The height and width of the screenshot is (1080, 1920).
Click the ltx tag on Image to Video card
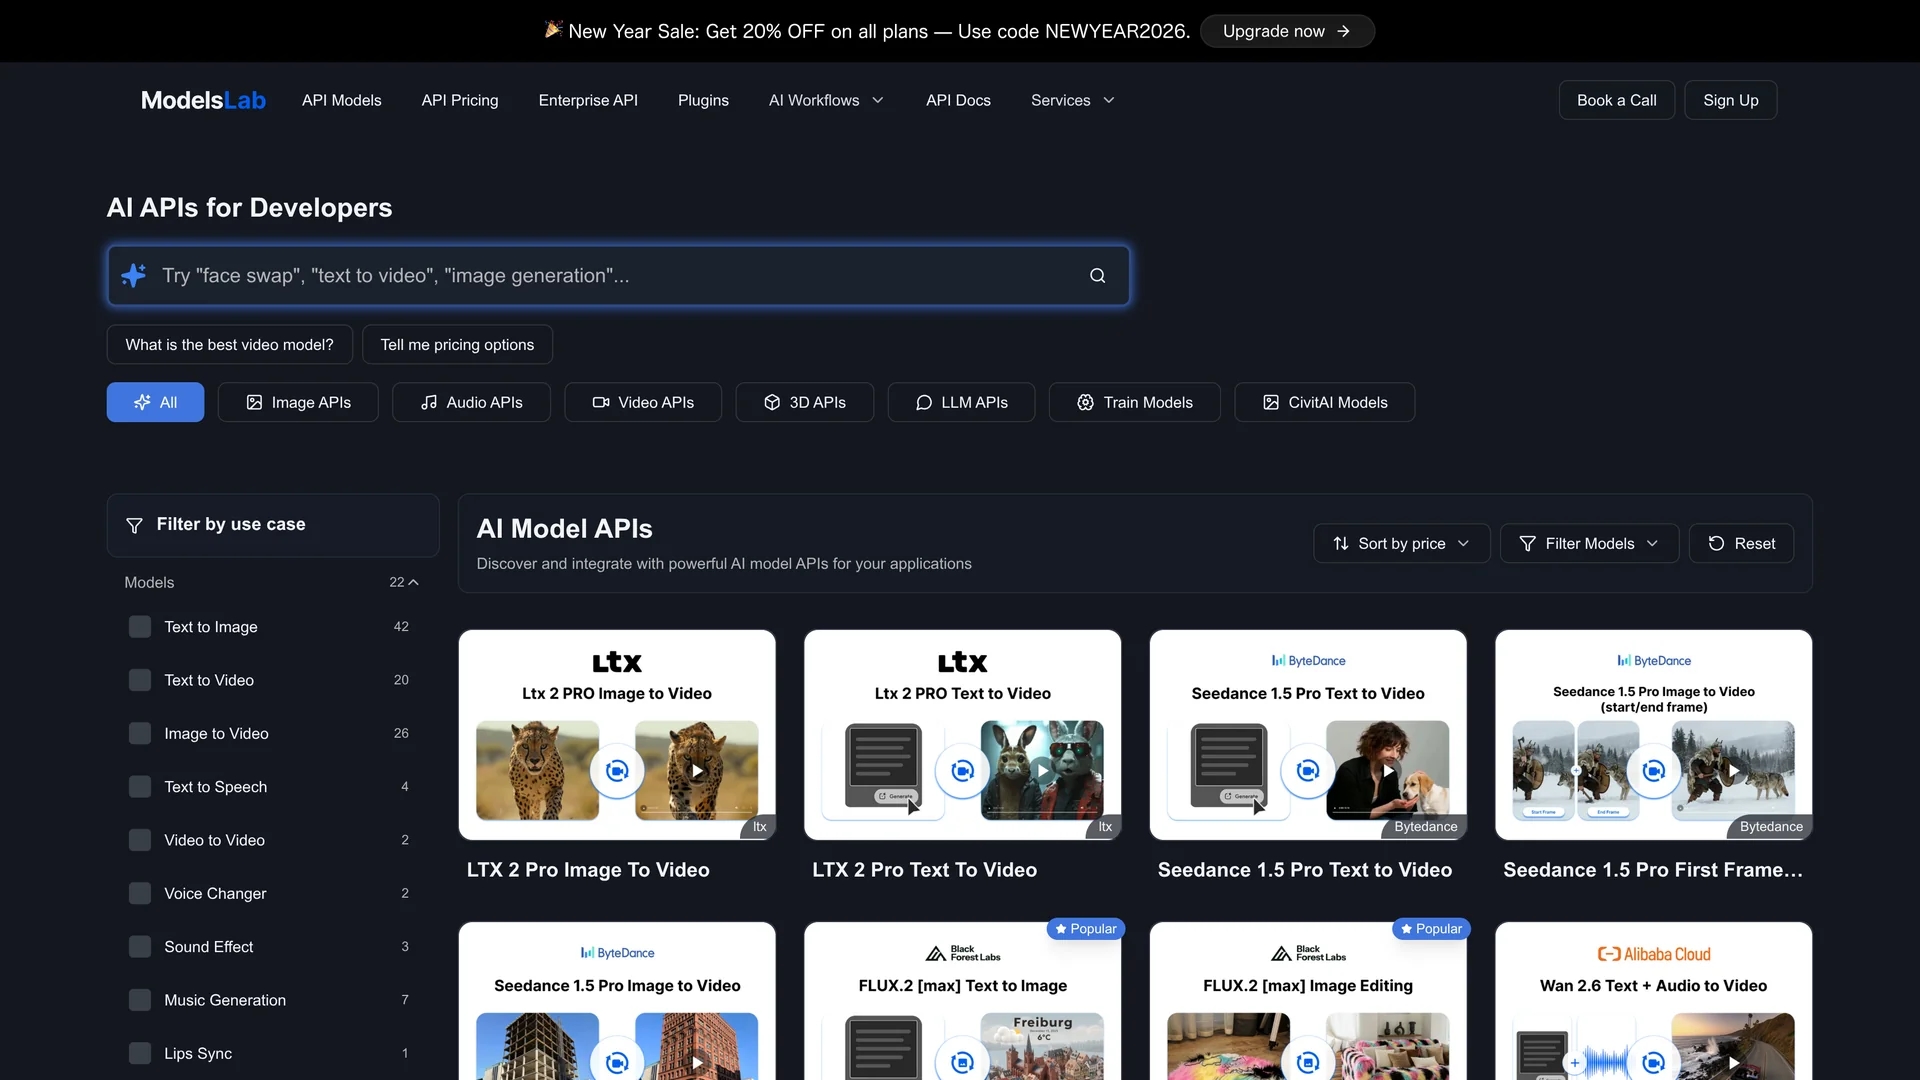tap(759, 827)
